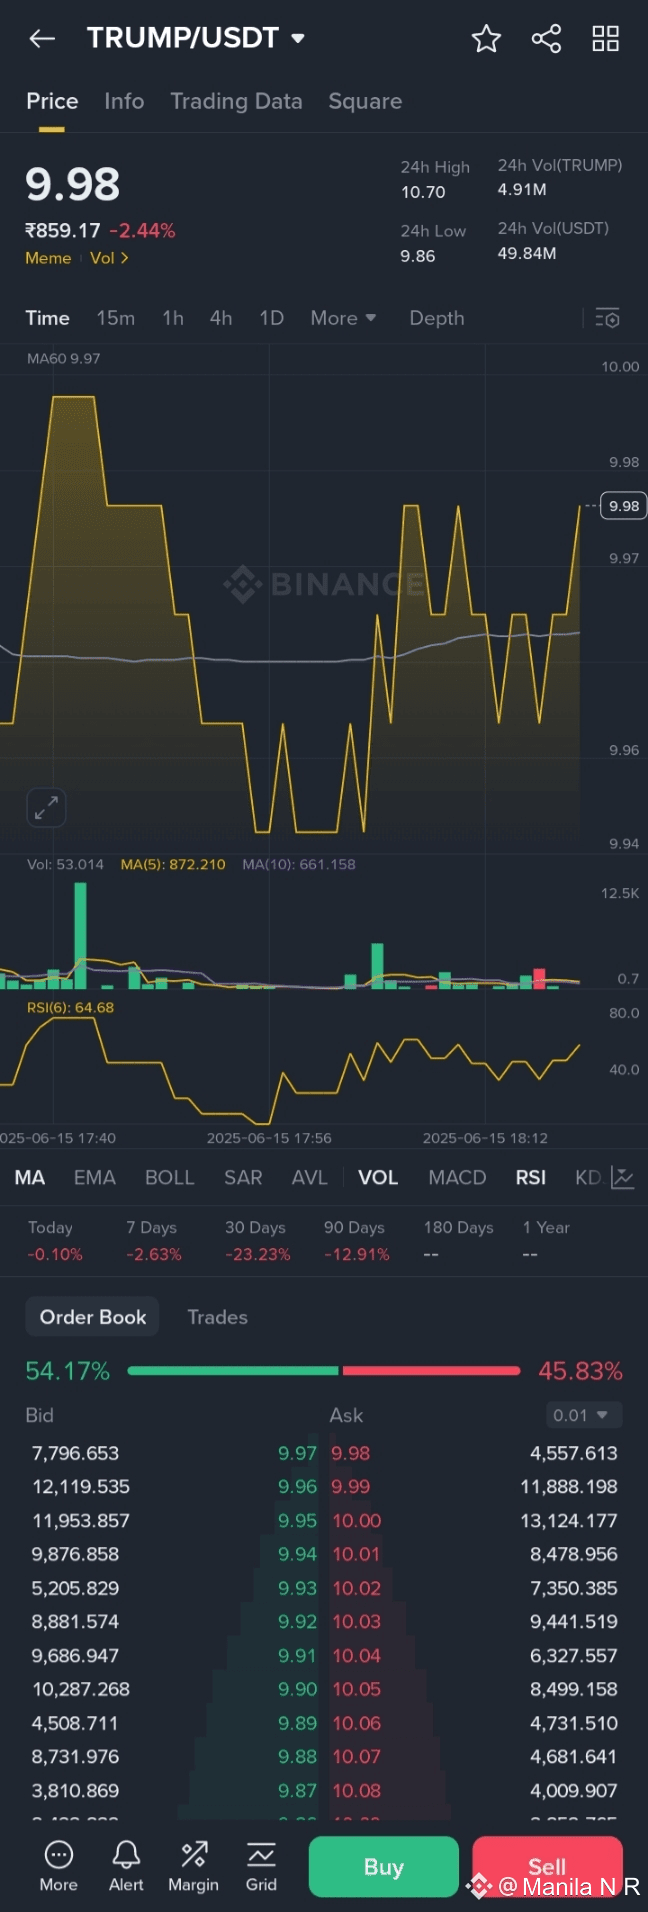Image resolution: width=648 pixels, height=1912 pixels.
Task: Select ask price 10.00
Action: click(x=357, y=1521)
